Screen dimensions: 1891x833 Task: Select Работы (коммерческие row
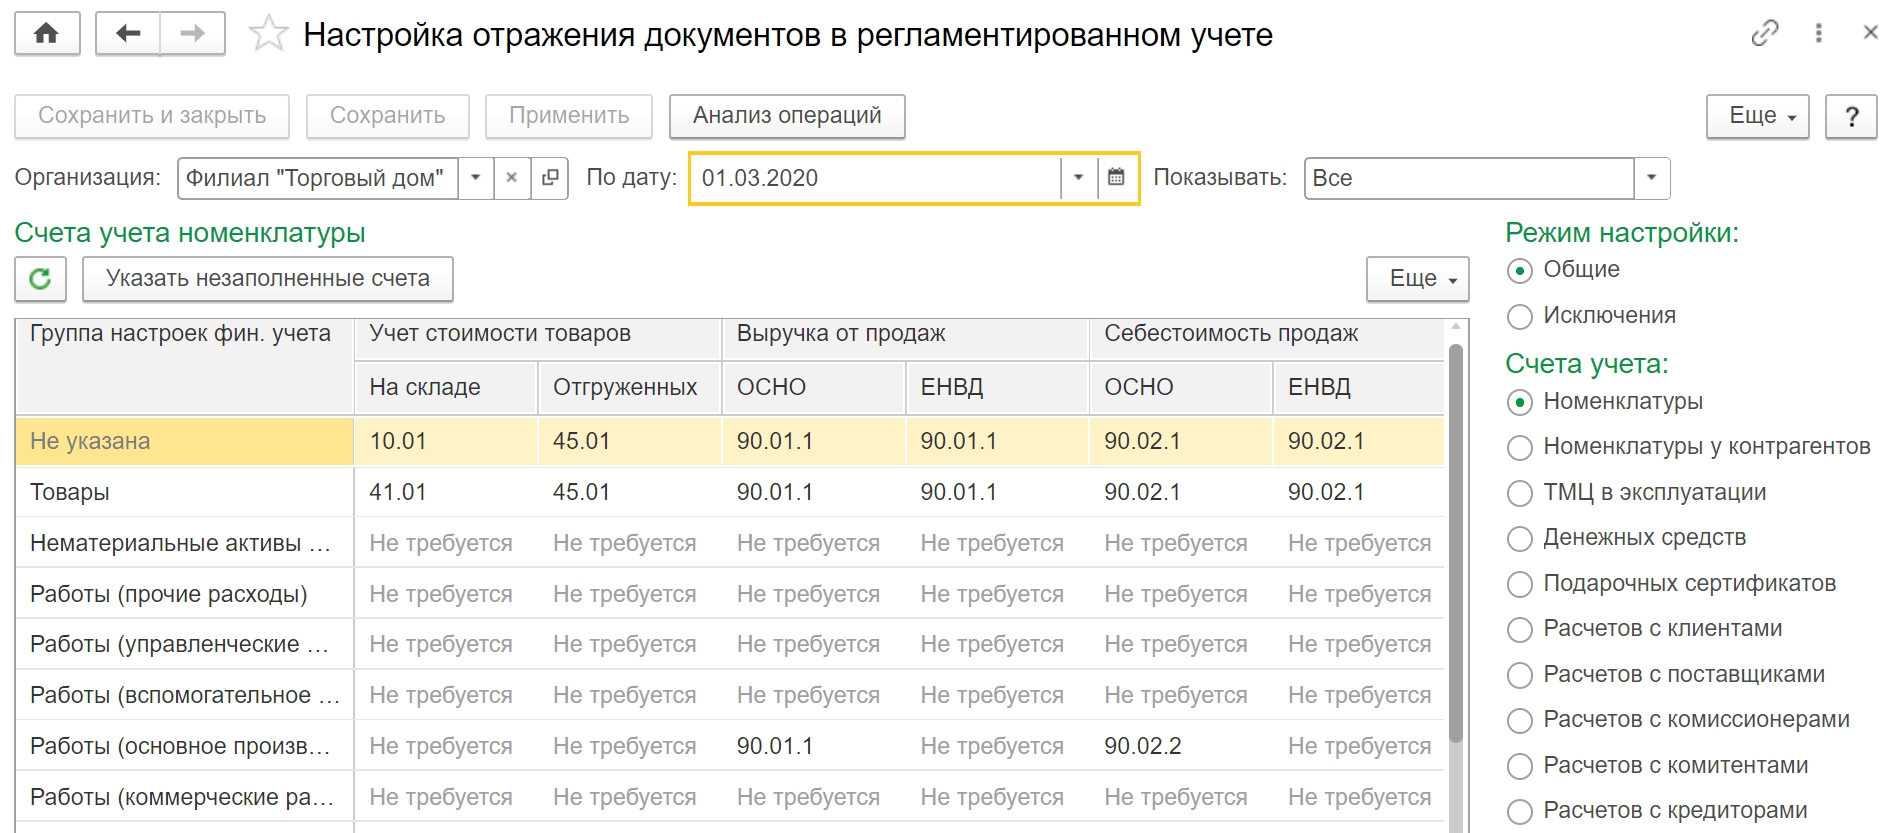point(730,797)
